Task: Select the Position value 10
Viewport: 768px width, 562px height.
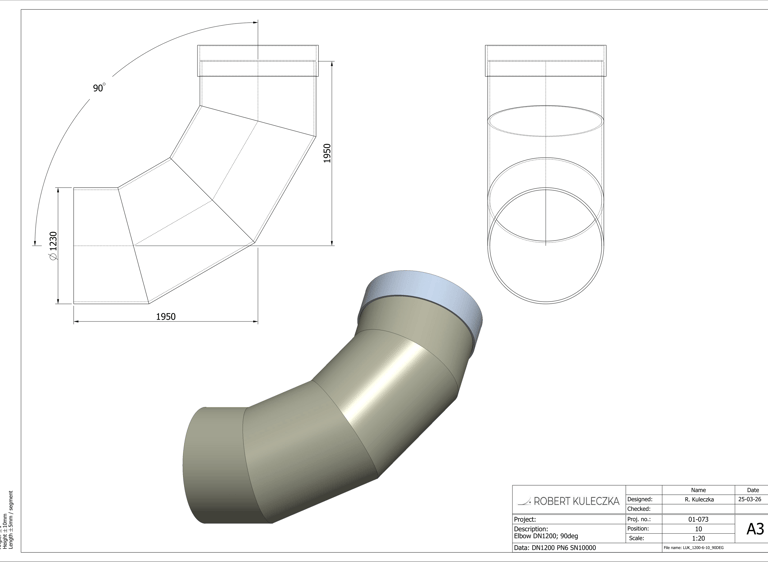Action: coord(698,529)
